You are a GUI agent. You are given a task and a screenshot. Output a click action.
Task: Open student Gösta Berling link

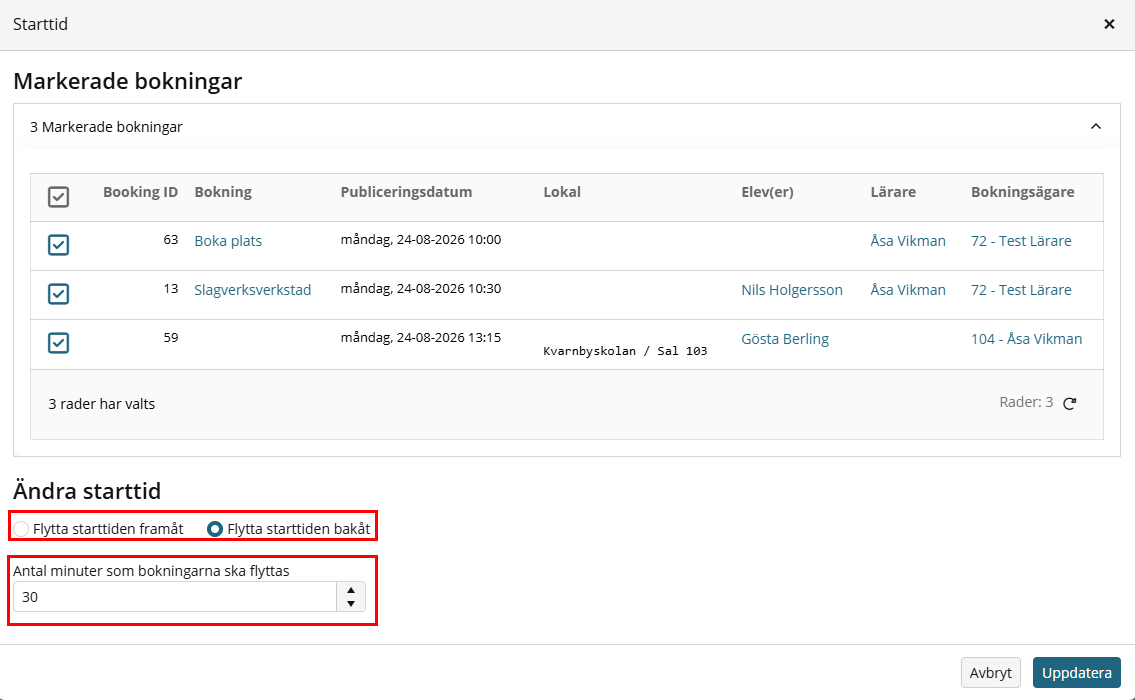(785, 339)
